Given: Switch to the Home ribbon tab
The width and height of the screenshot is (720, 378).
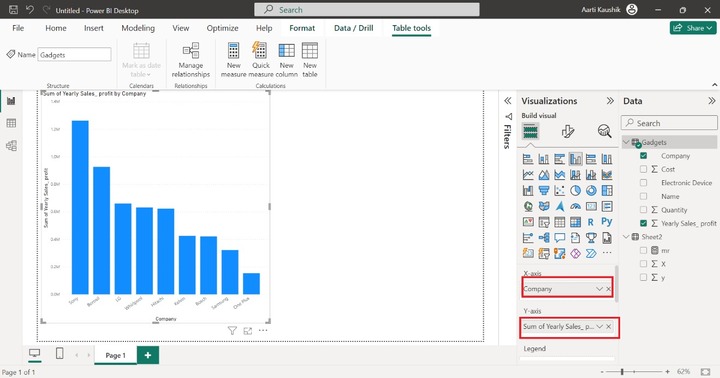Looking at the screenshot, I should tap(56, 28).
